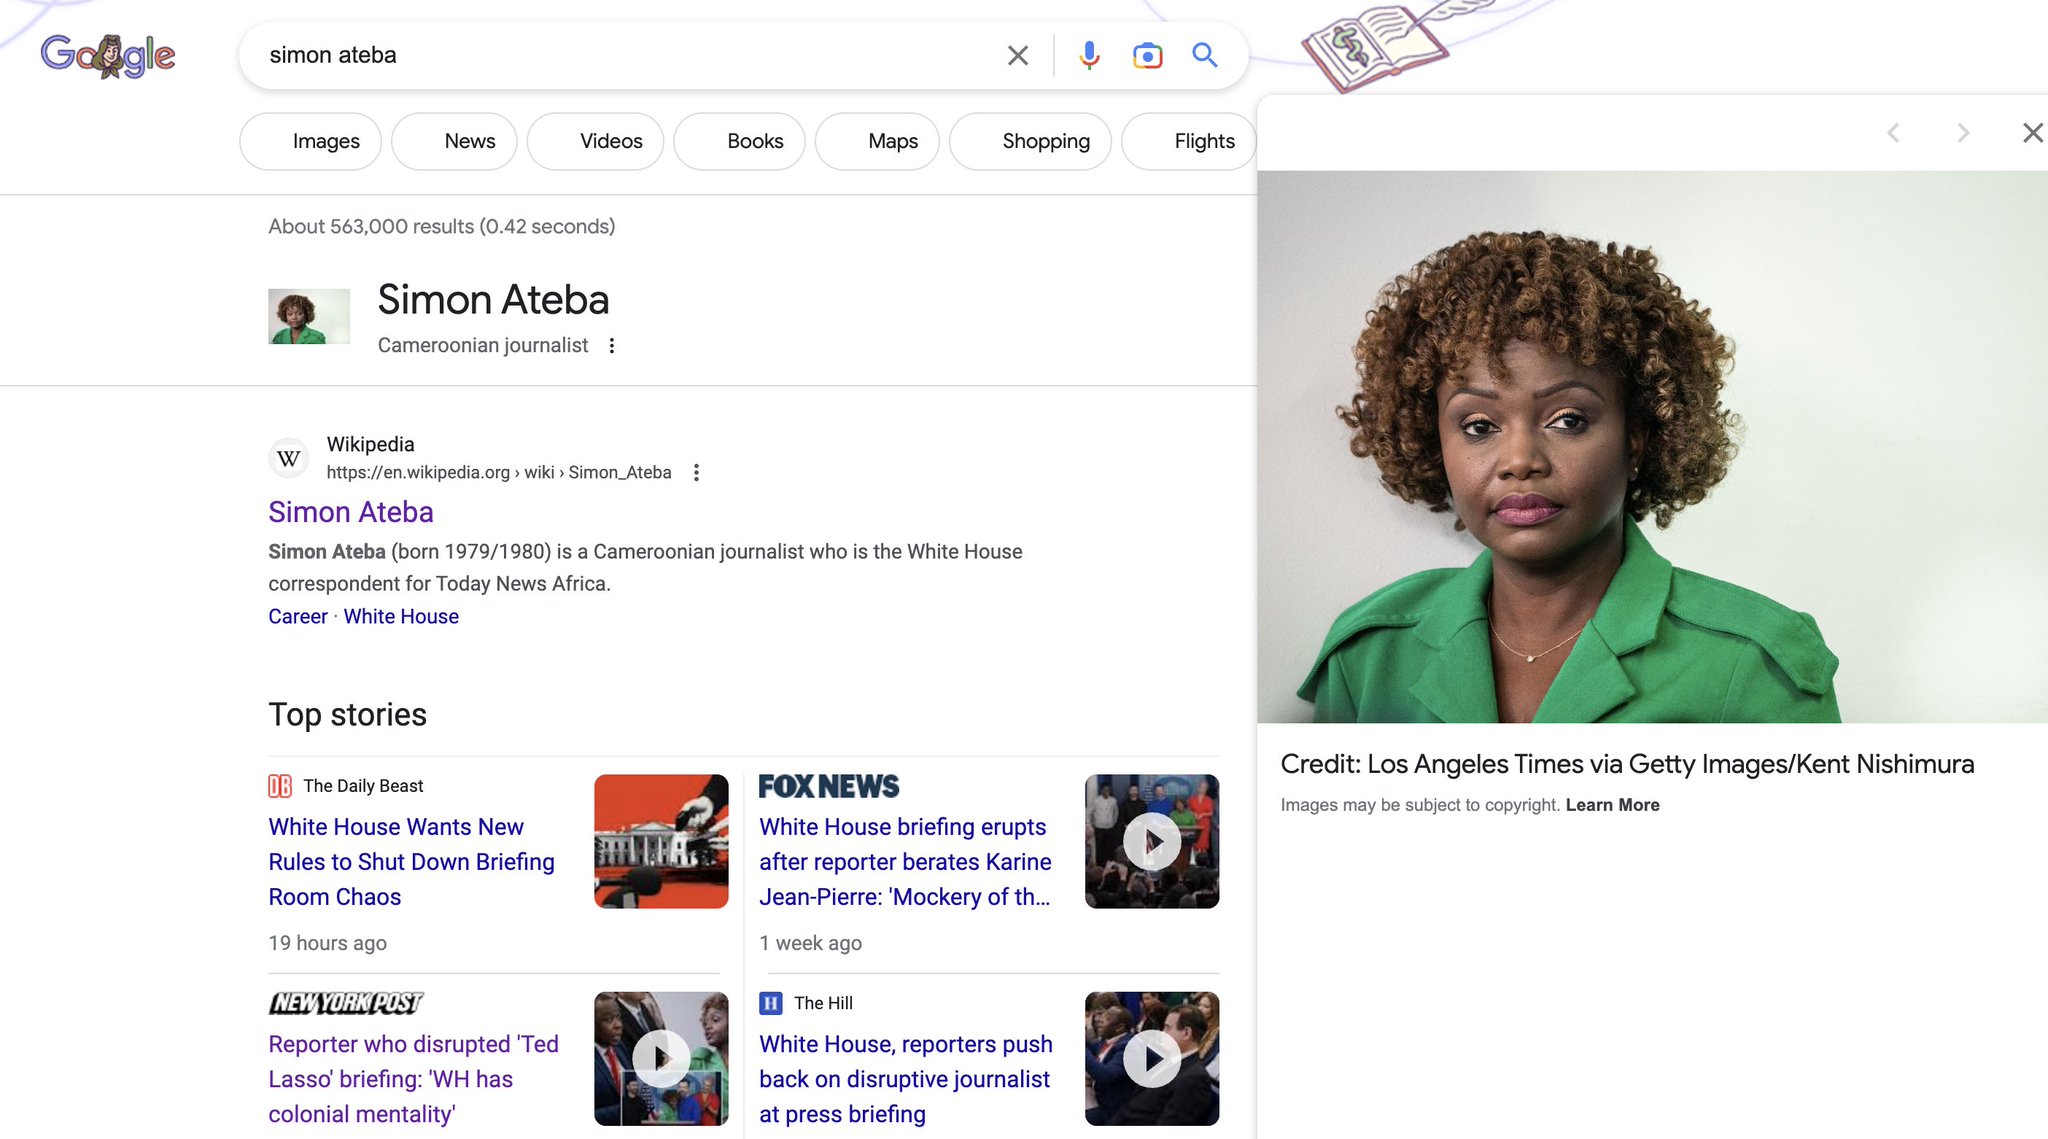Click the Fox News logo

[829, 786]
